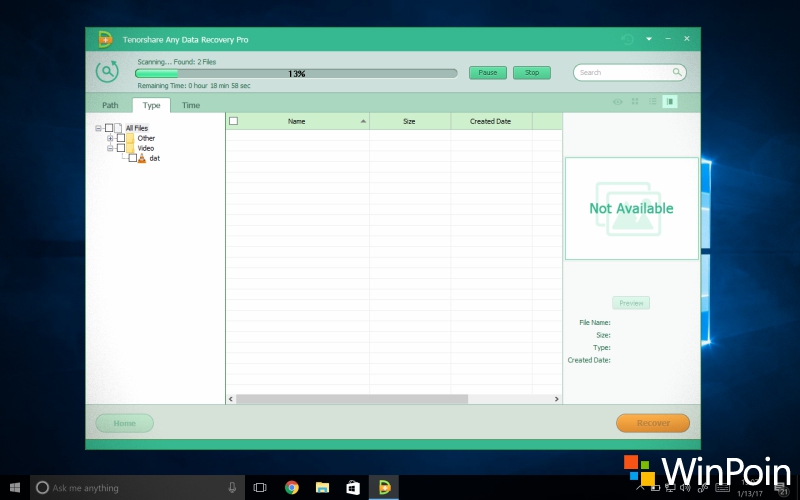Viewport: 800px width, 500px height.
Task: Select the 'Other' tree label
Action: click(x=146, y=138)
